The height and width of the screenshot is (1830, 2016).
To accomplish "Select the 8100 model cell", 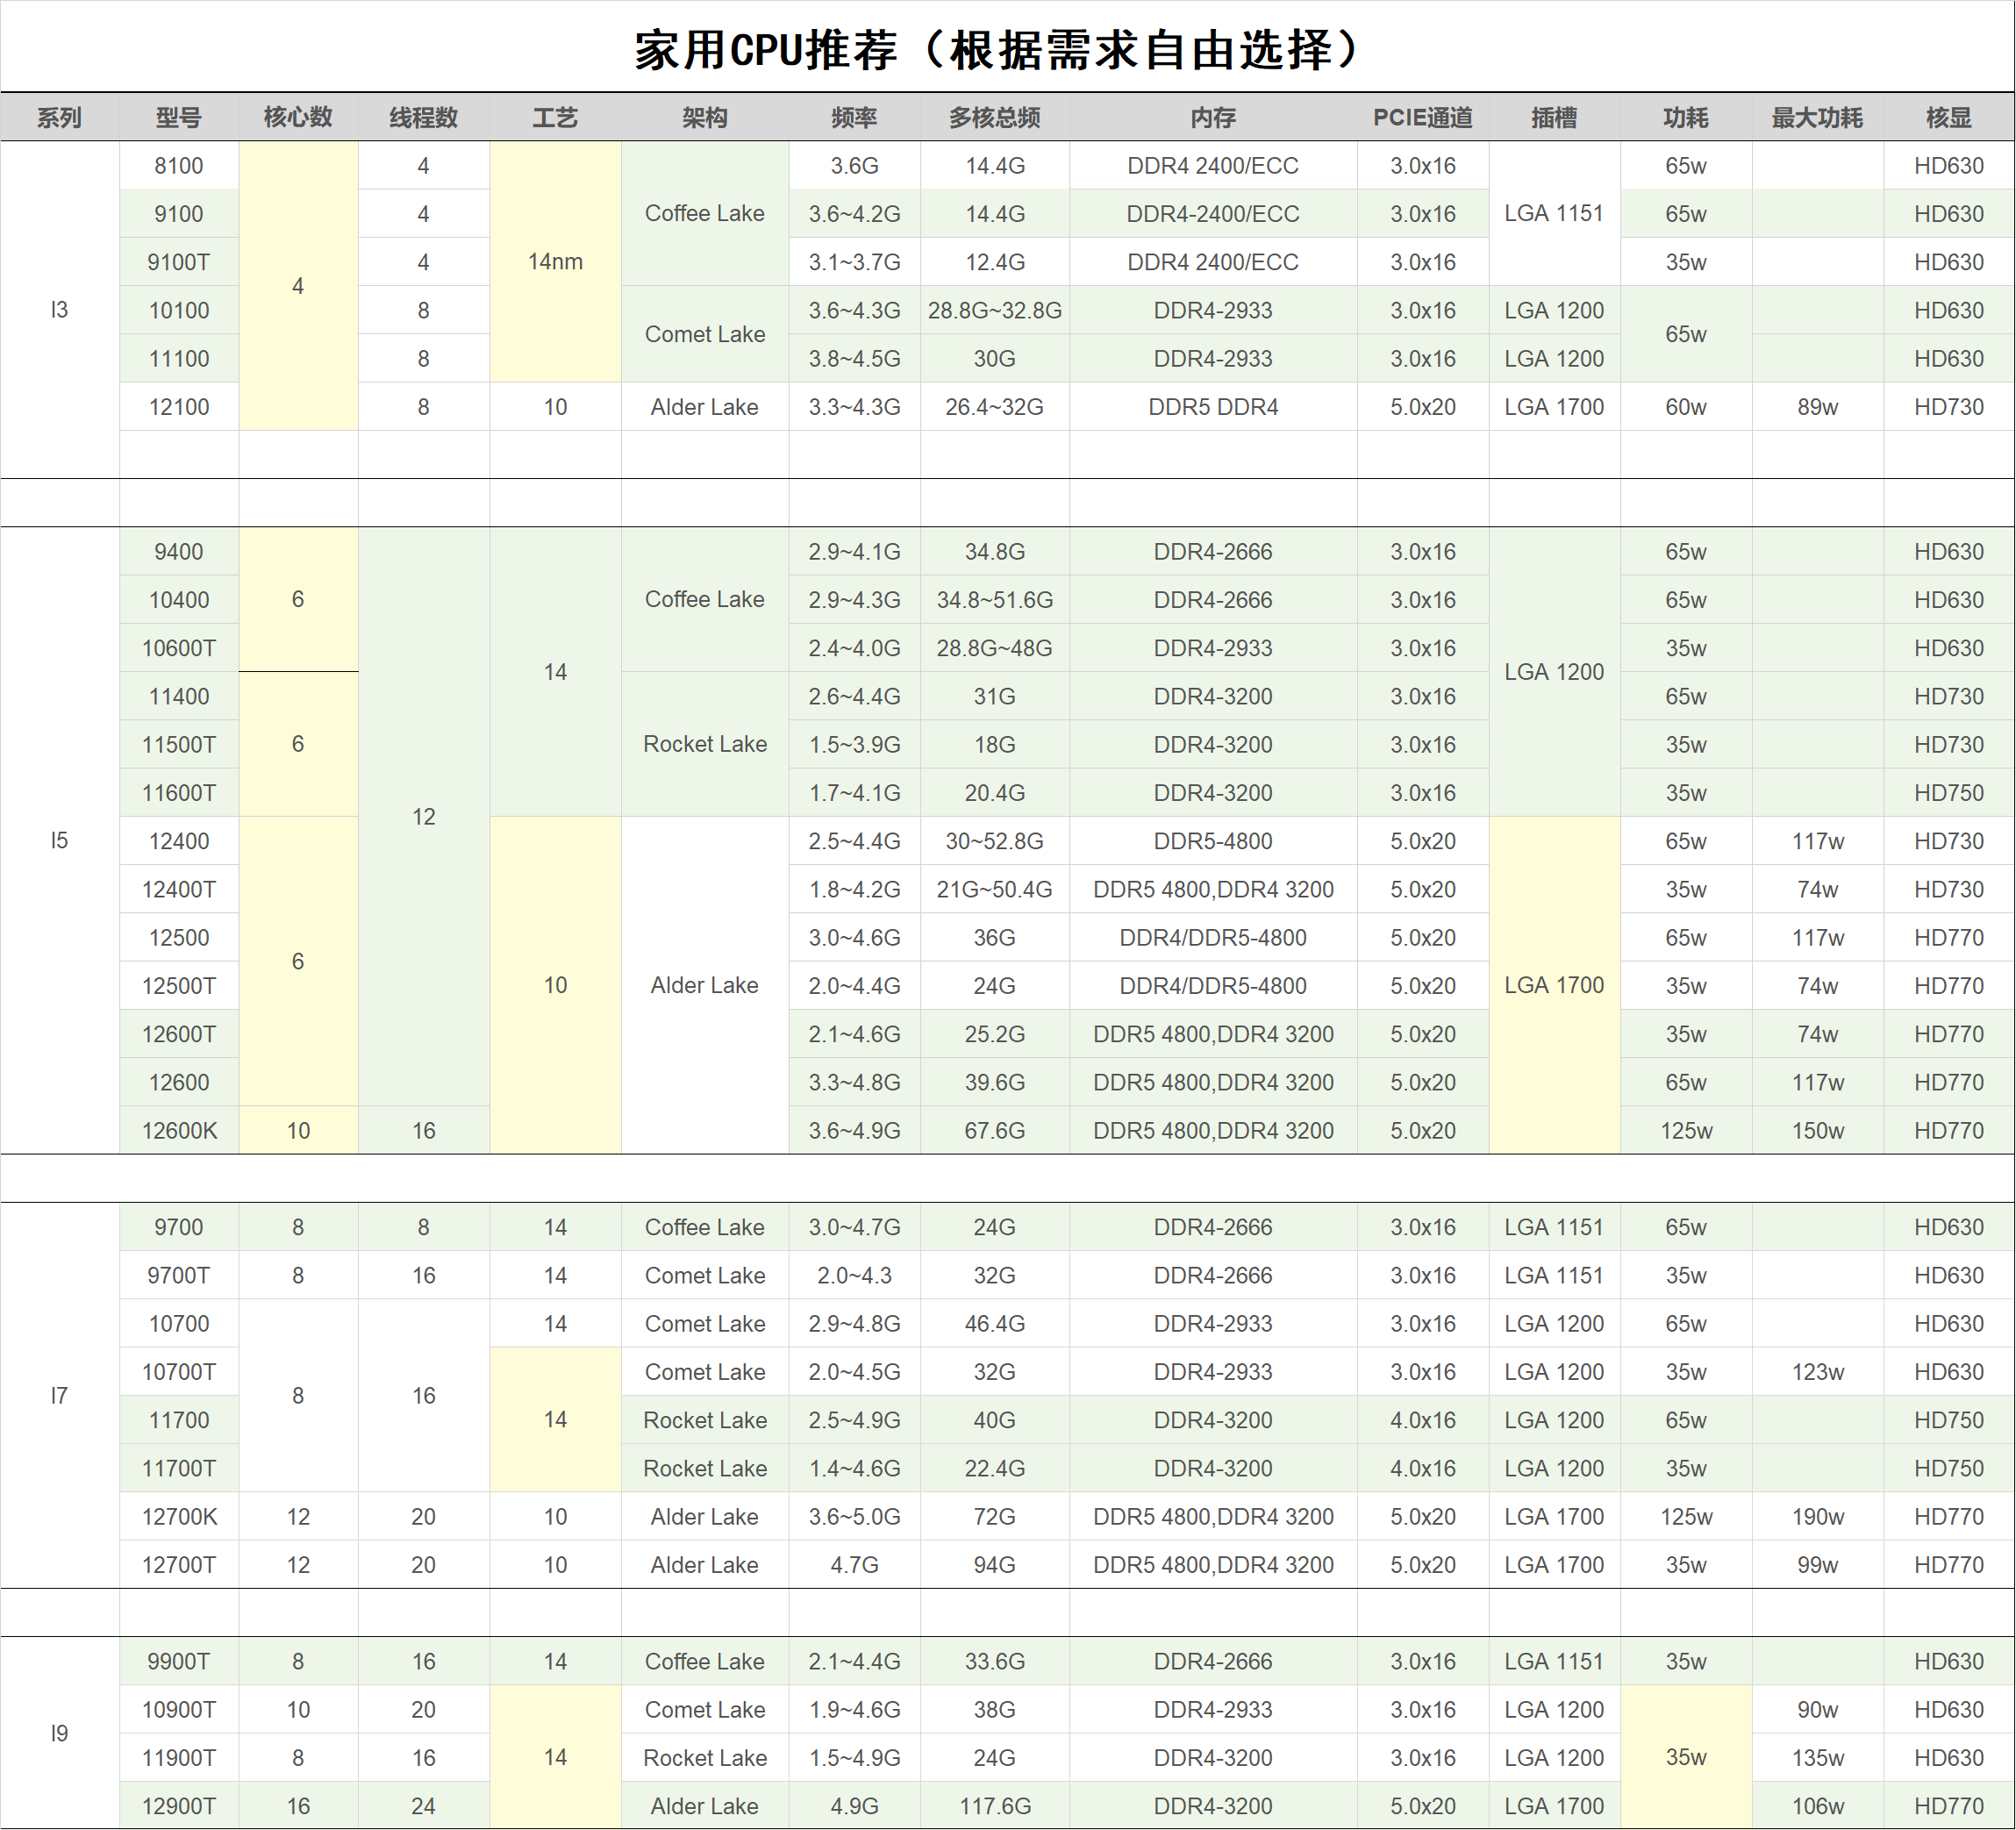I will pyautogui.click(x=178, y=165).
